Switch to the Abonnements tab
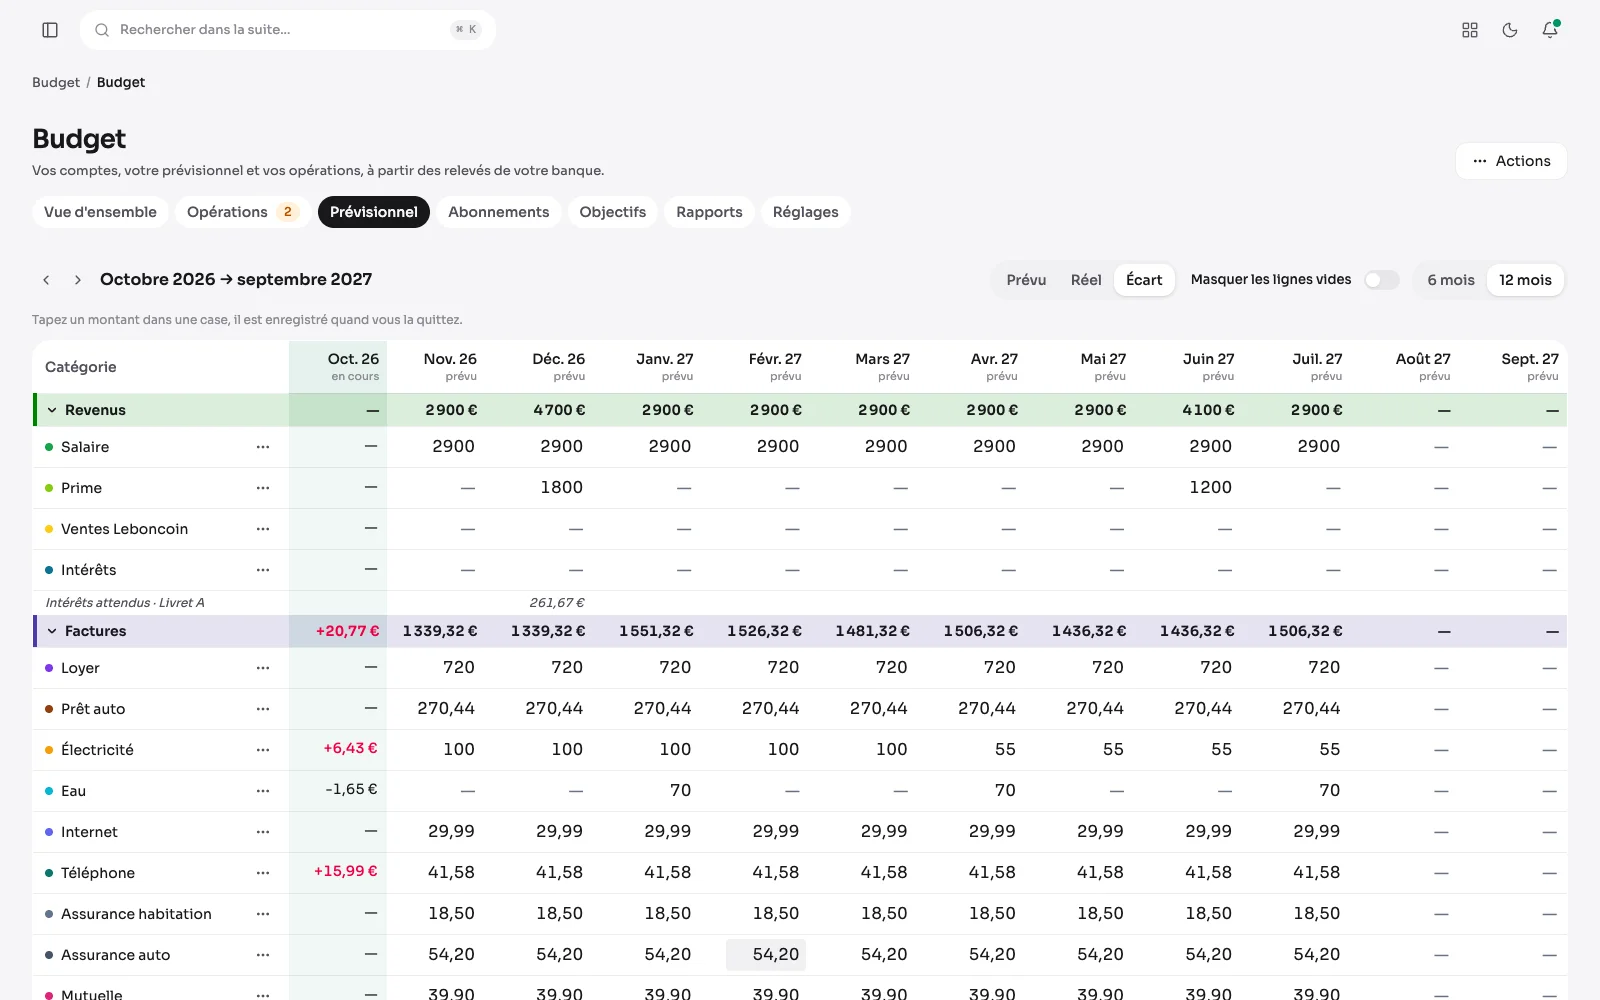 pyautogui.click(x=499, y=212)
